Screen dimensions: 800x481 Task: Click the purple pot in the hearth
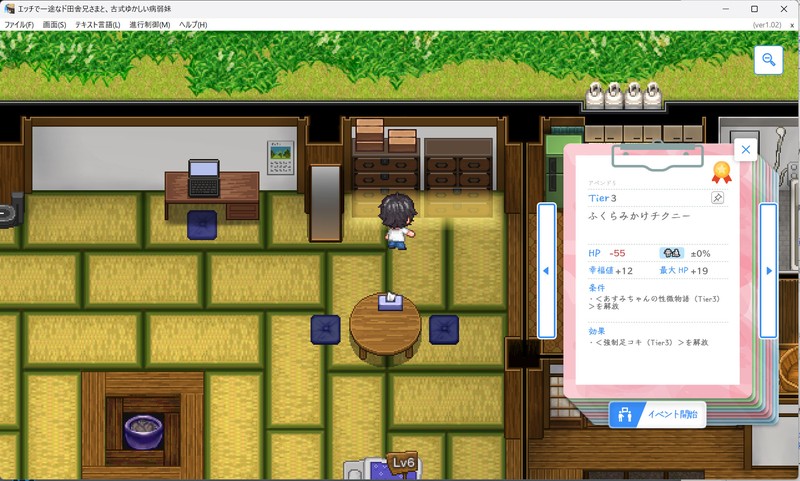(143, 430)
